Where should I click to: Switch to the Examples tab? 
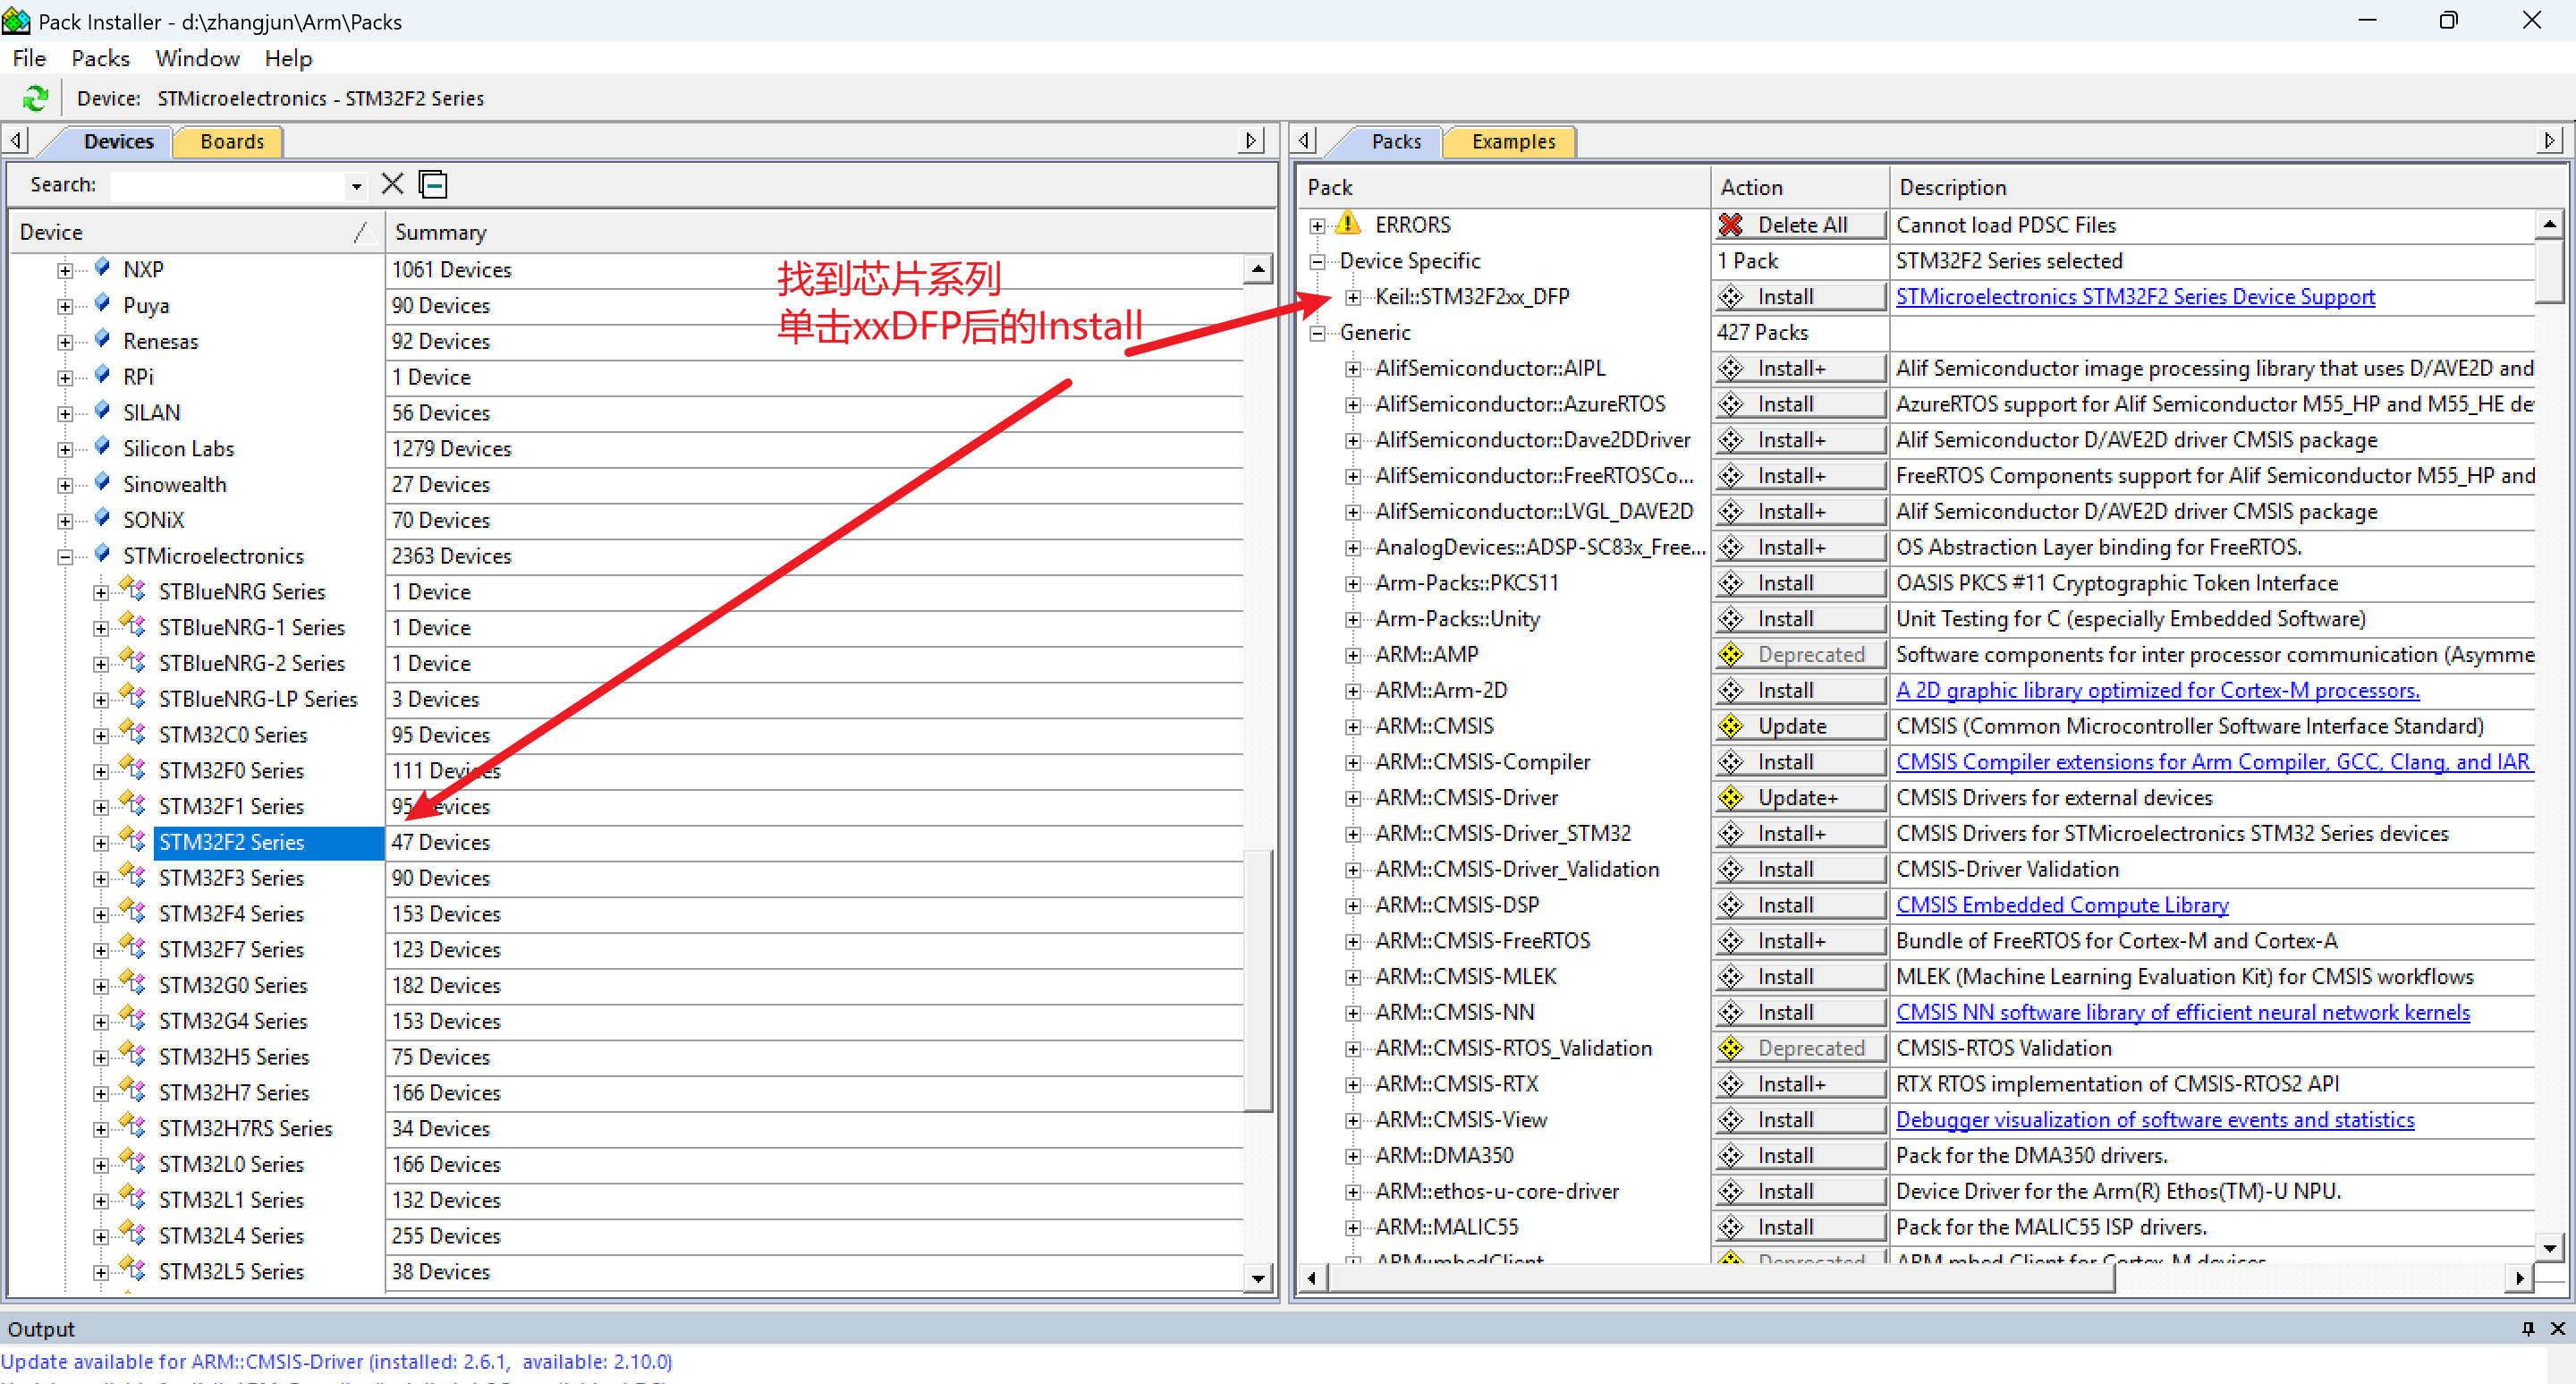(x=1512, y=141)
